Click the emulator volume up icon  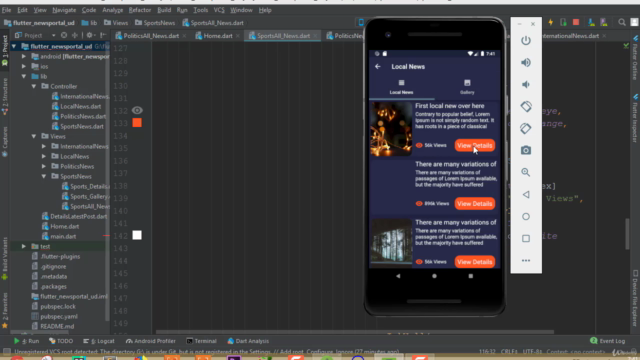[x=526, y=62]
